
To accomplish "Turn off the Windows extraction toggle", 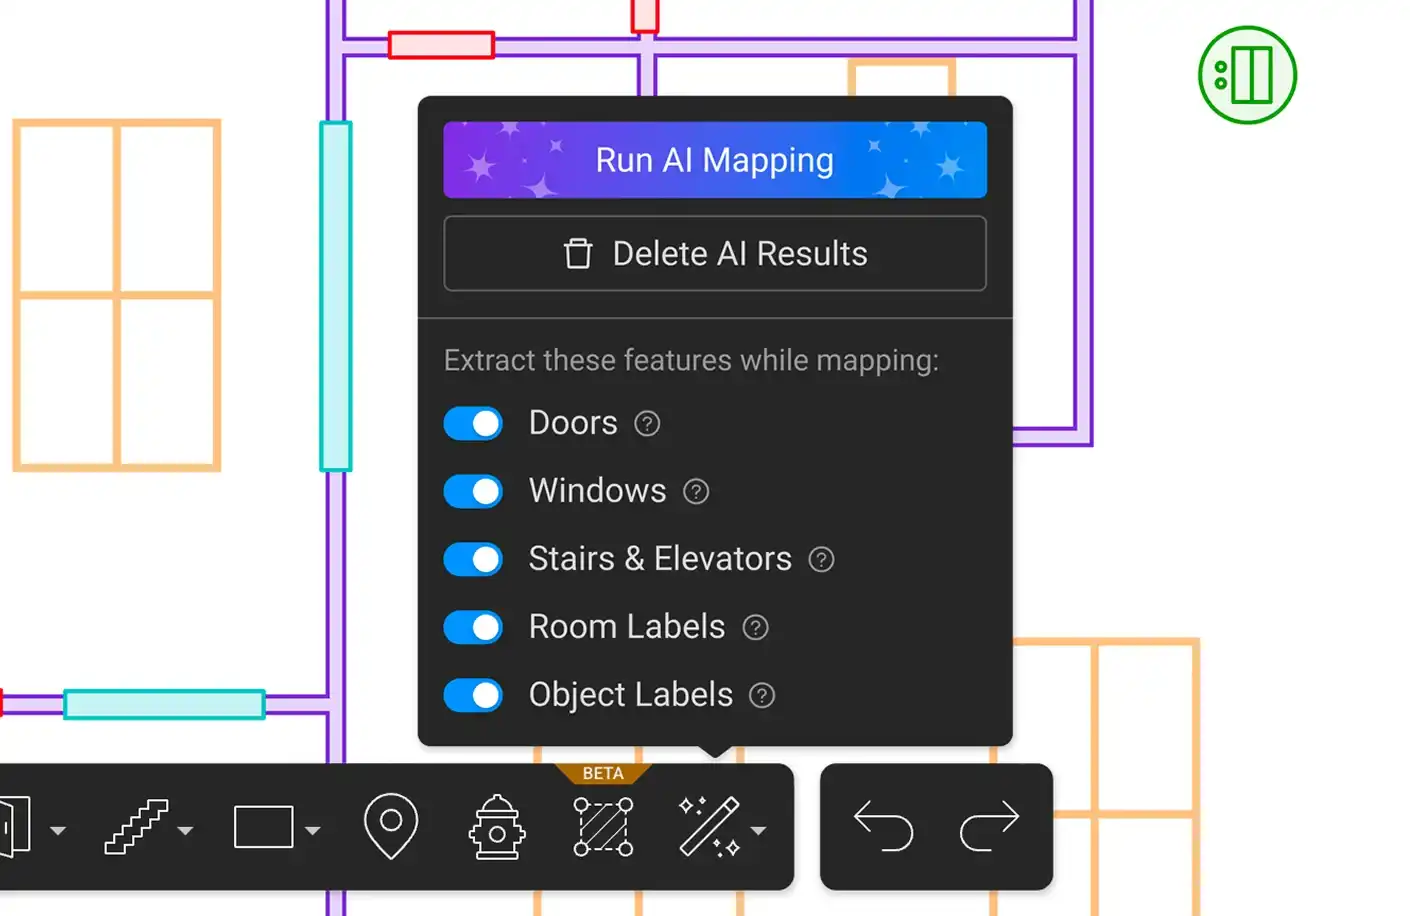I will coord(473,491).
